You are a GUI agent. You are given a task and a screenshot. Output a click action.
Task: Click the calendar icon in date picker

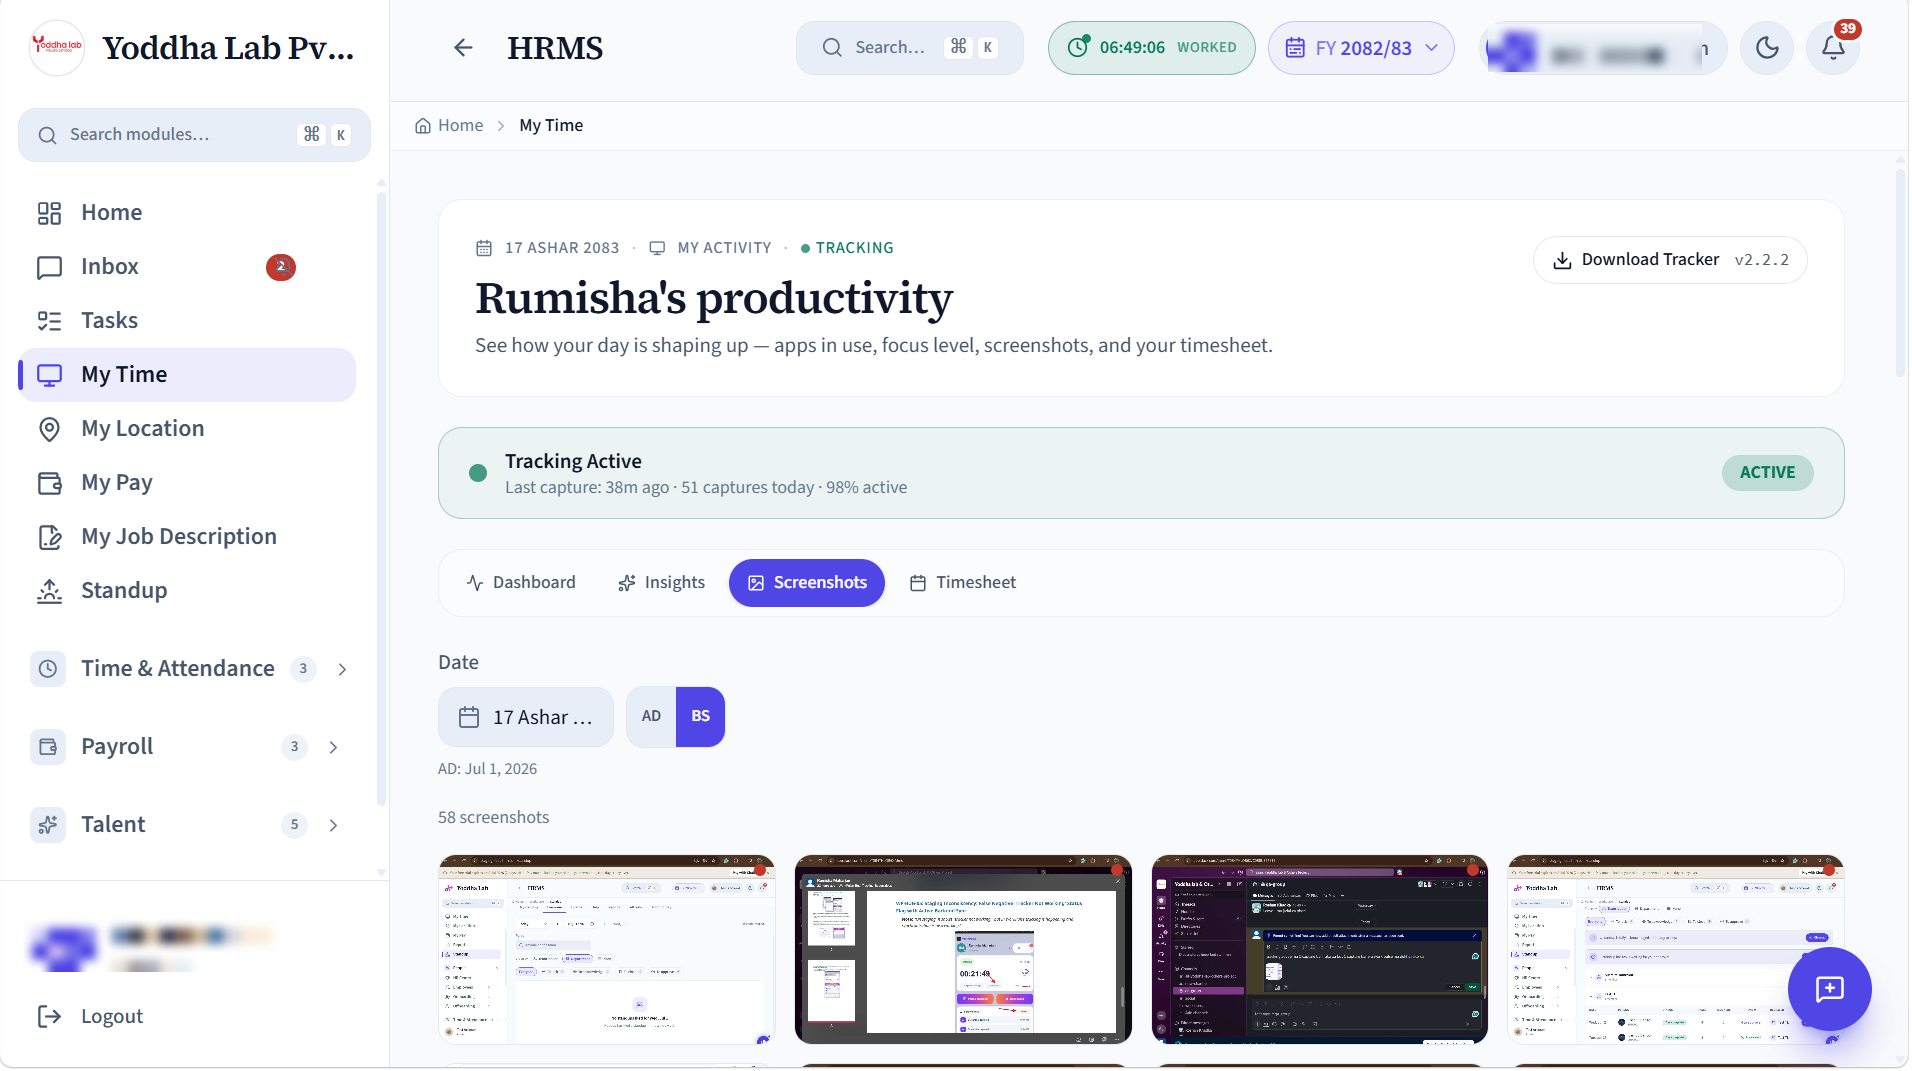(x=469, y=717)
